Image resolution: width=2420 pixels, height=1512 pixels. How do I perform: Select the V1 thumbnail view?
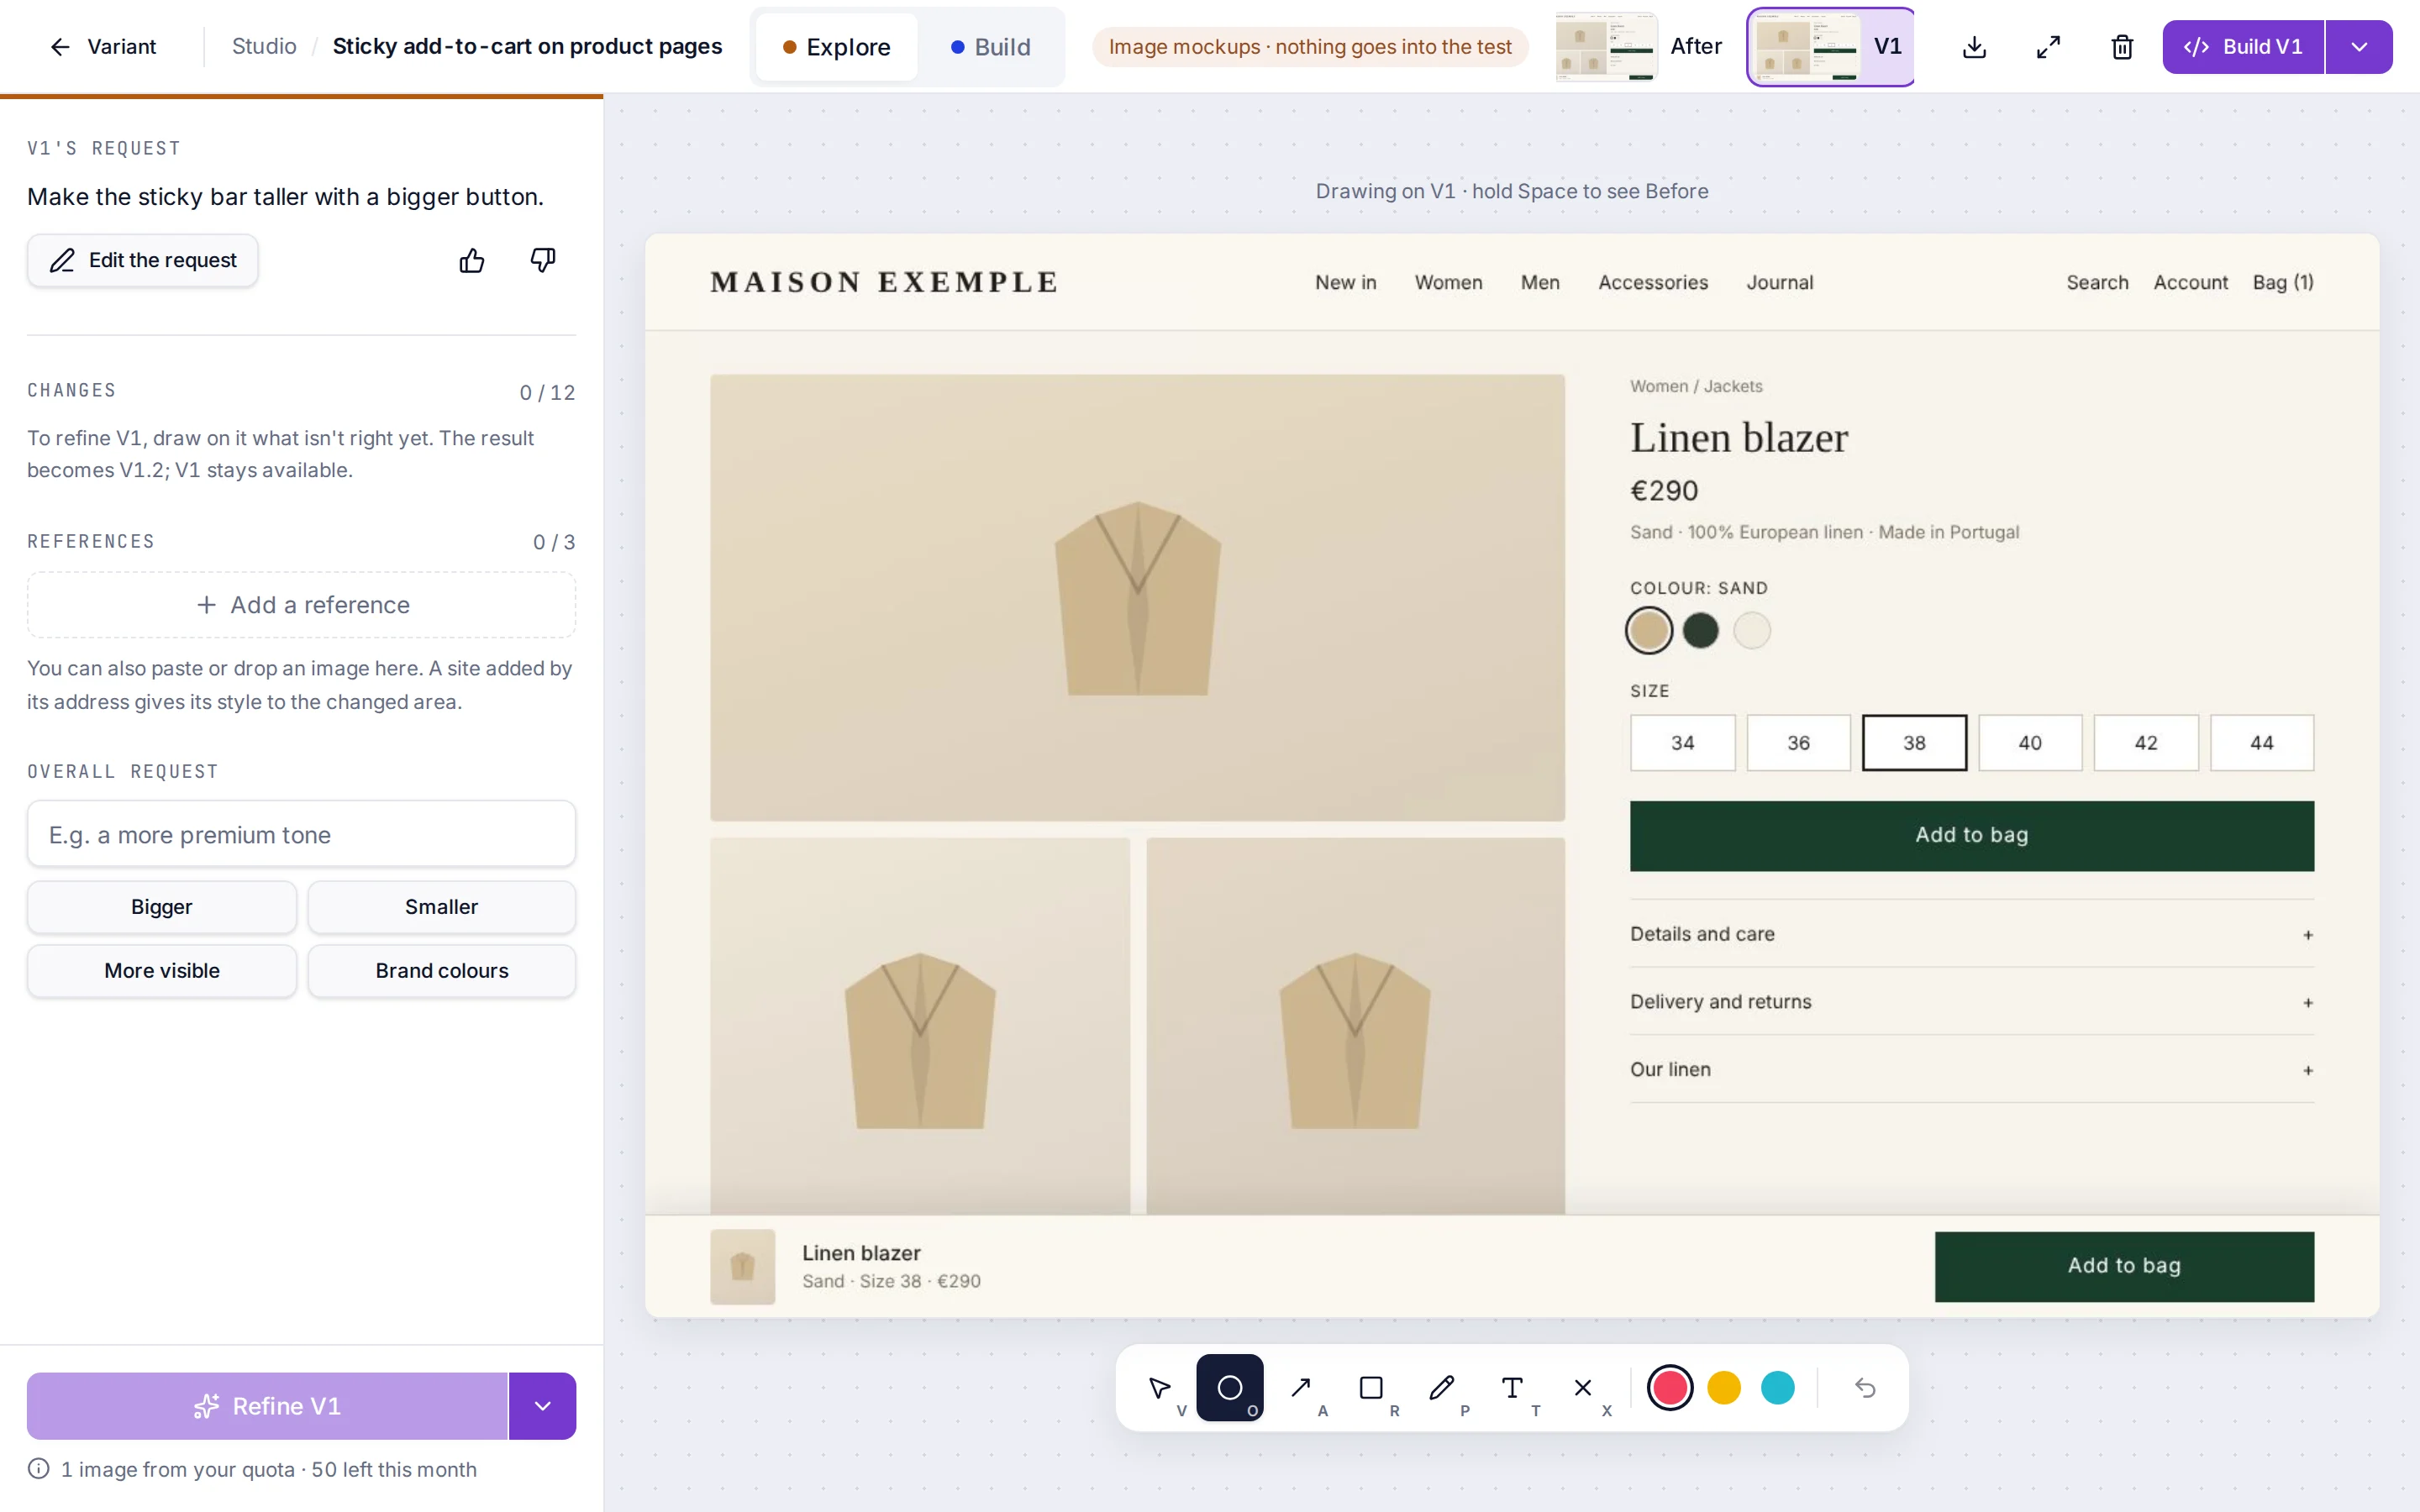click(x=1830, y=47)
